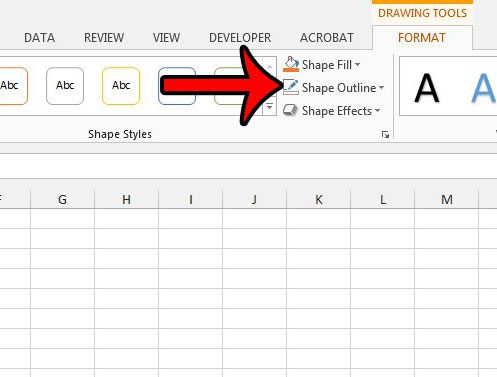
Task: Expand the Shape Outline dropdown arrow
Action: click(x=381, y=88)
